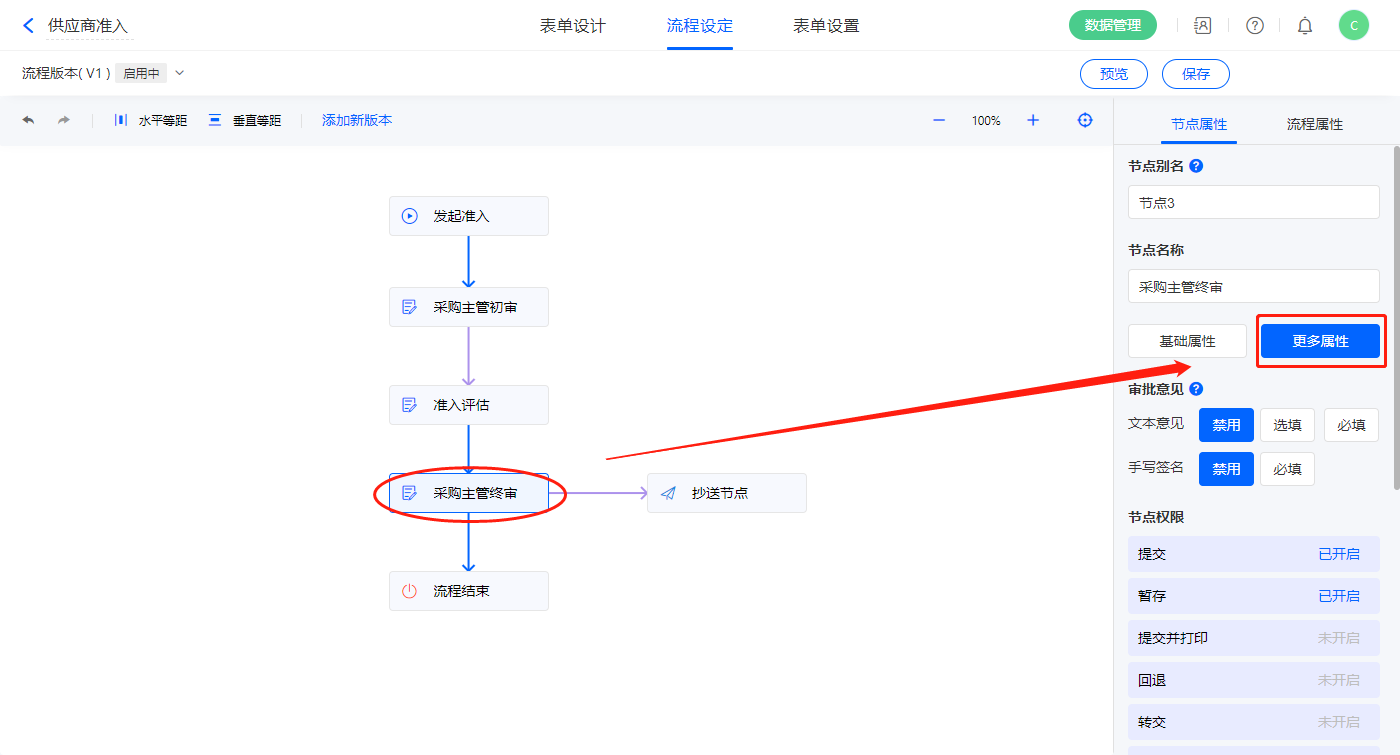Set 文本意见 to 选填
The width and height of the screenshot is (1400, 755).
pos(1287,425)
